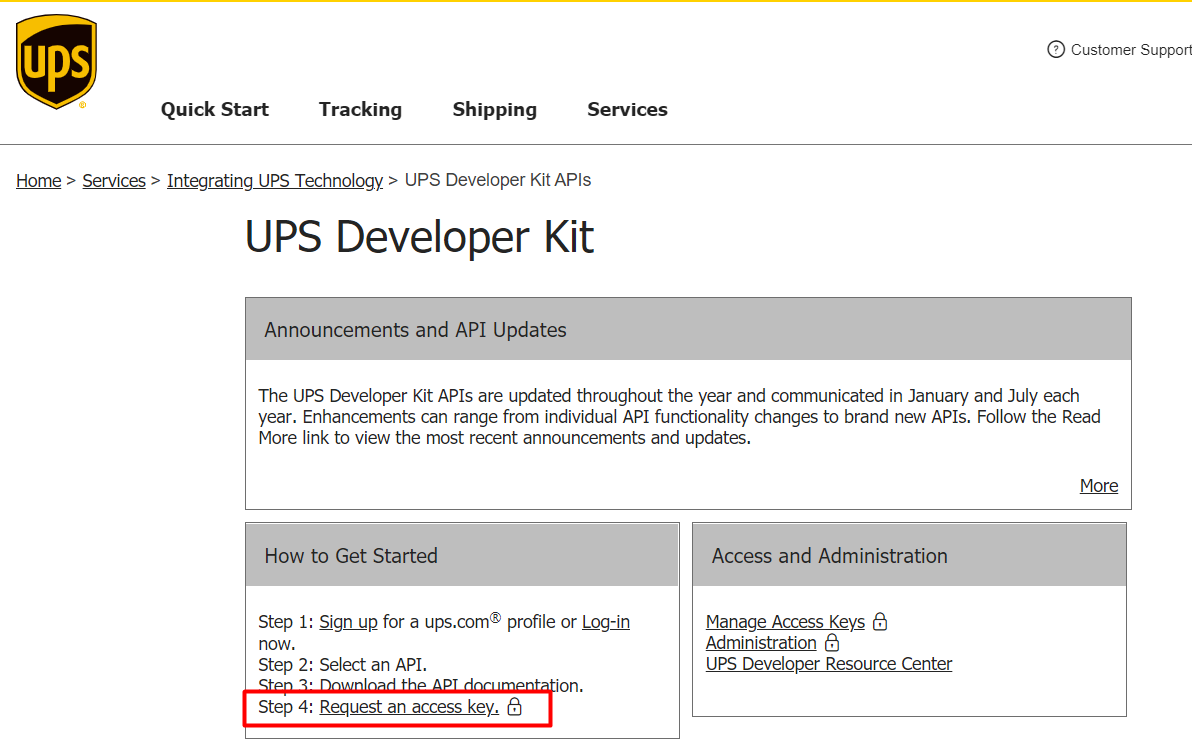Click lock icon next to Manage Access Keys
The image size is (1192, 751).
(x=880, y=622)
